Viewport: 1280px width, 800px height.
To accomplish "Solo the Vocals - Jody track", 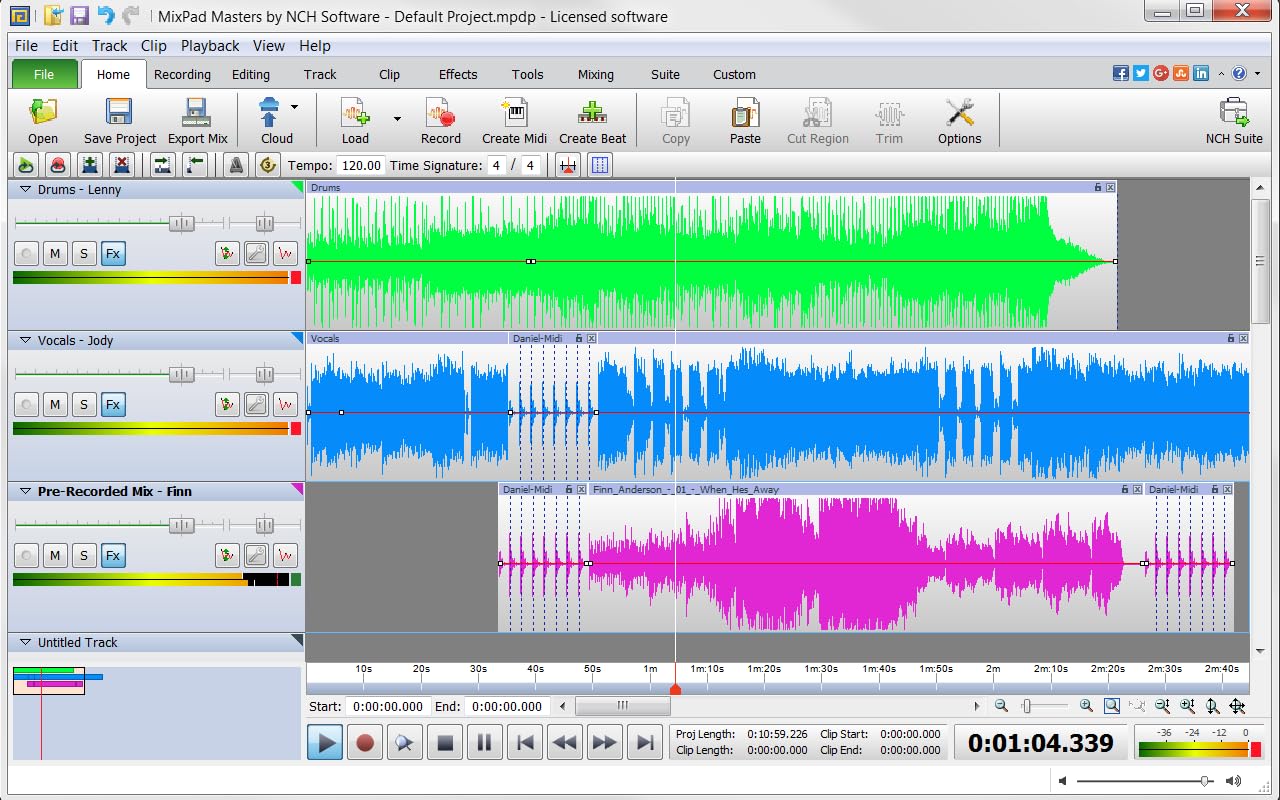I will point(84,404).
